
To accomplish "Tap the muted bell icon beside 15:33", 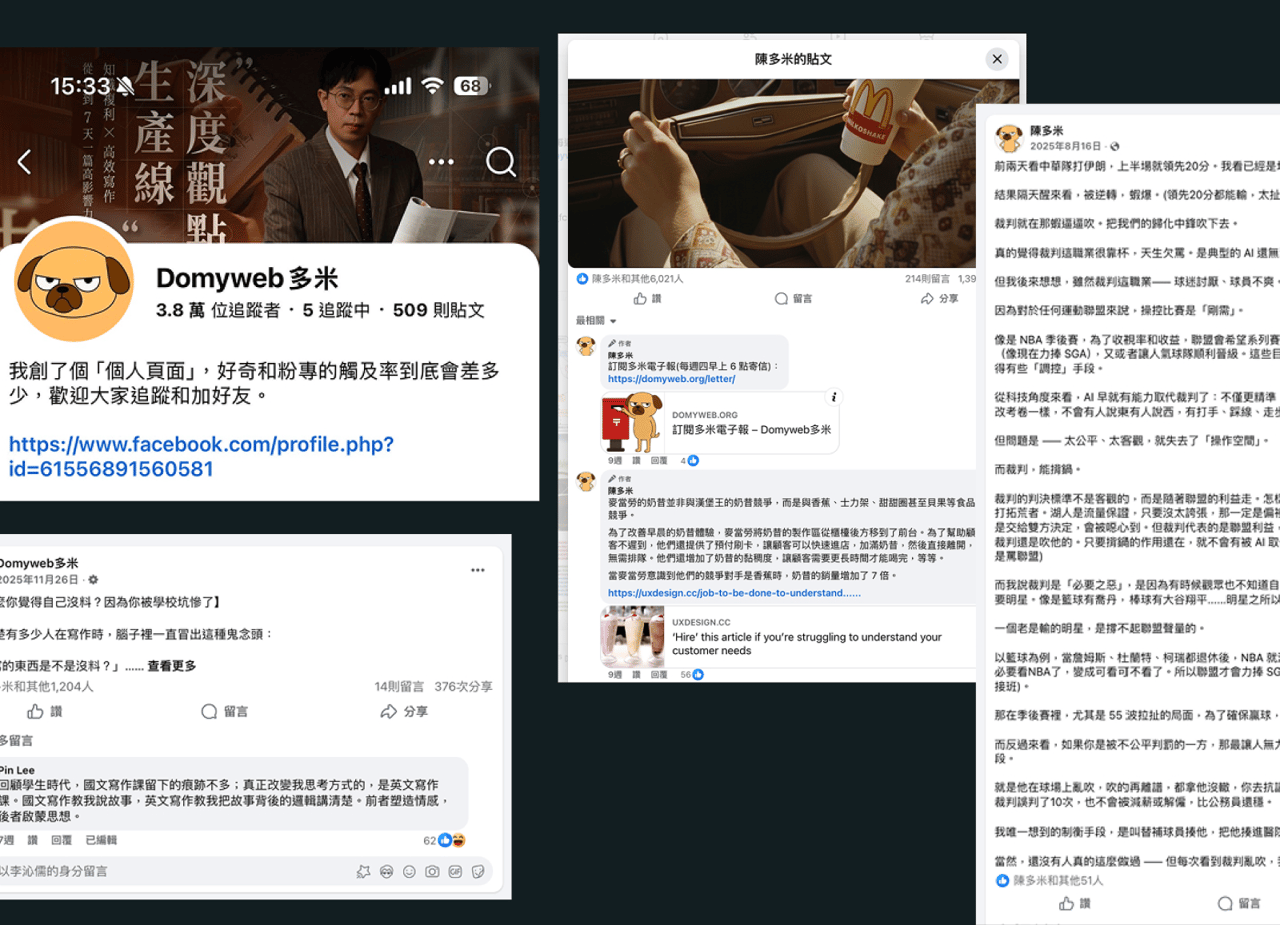I will click(124, 86).
